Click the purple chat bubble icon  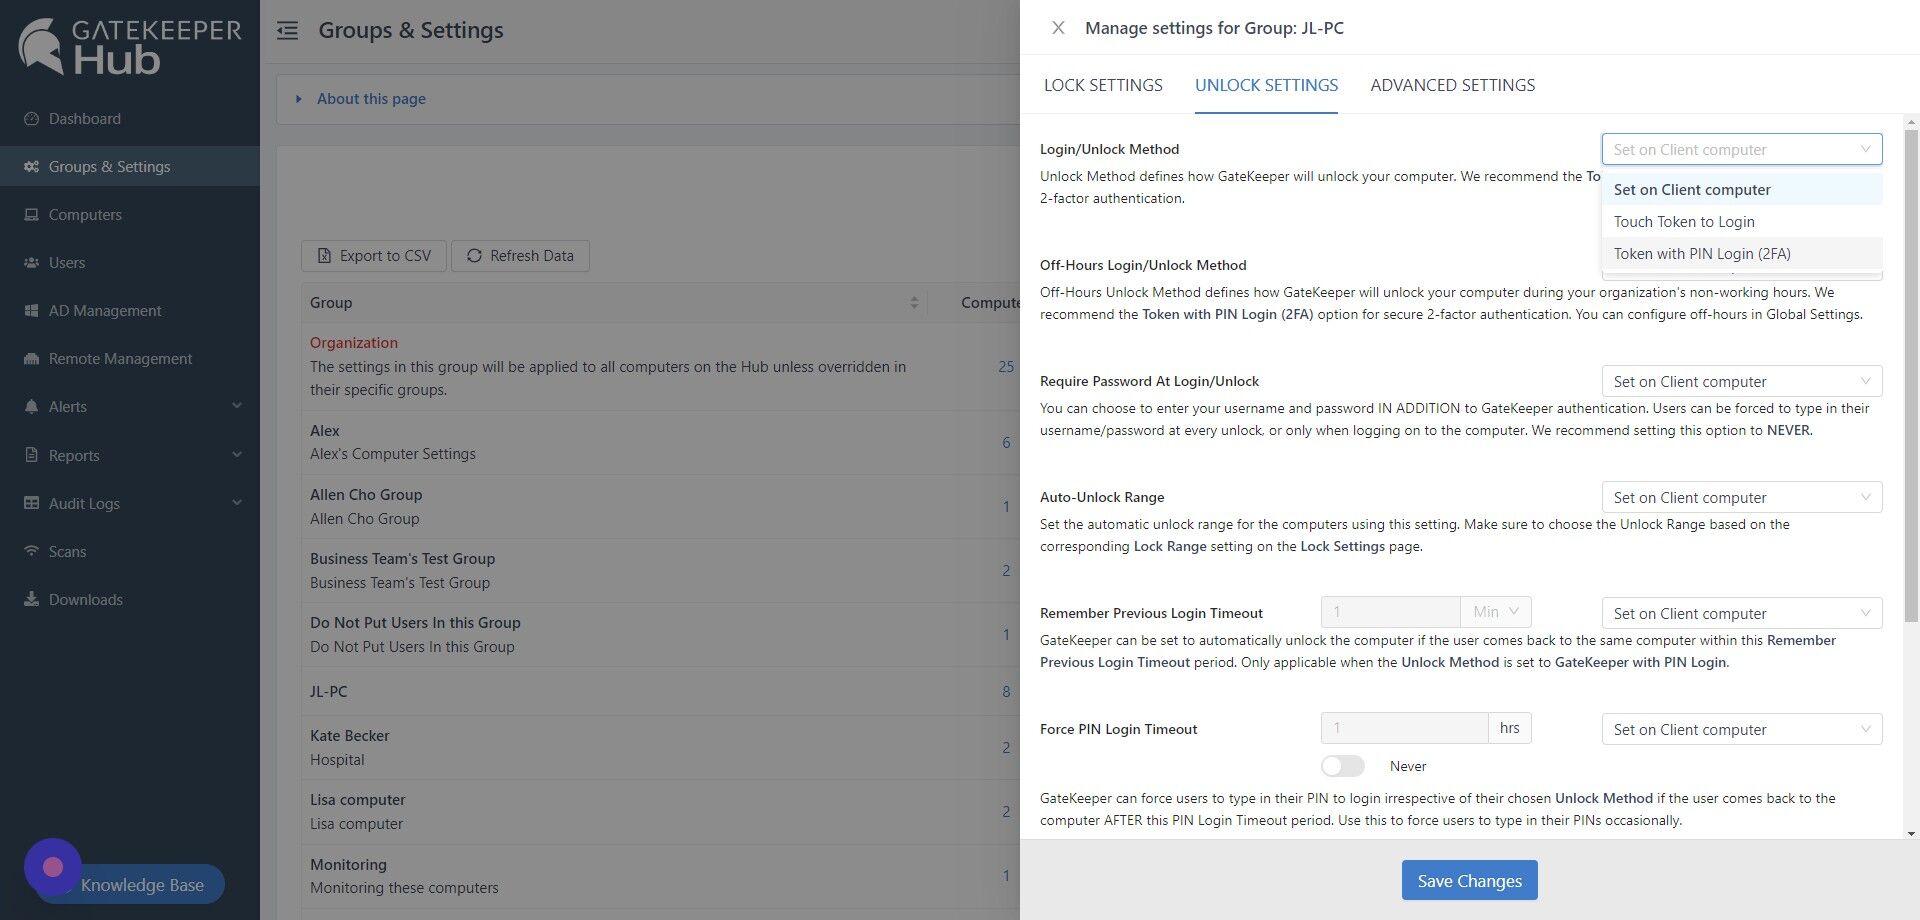(x=53, y=867)
